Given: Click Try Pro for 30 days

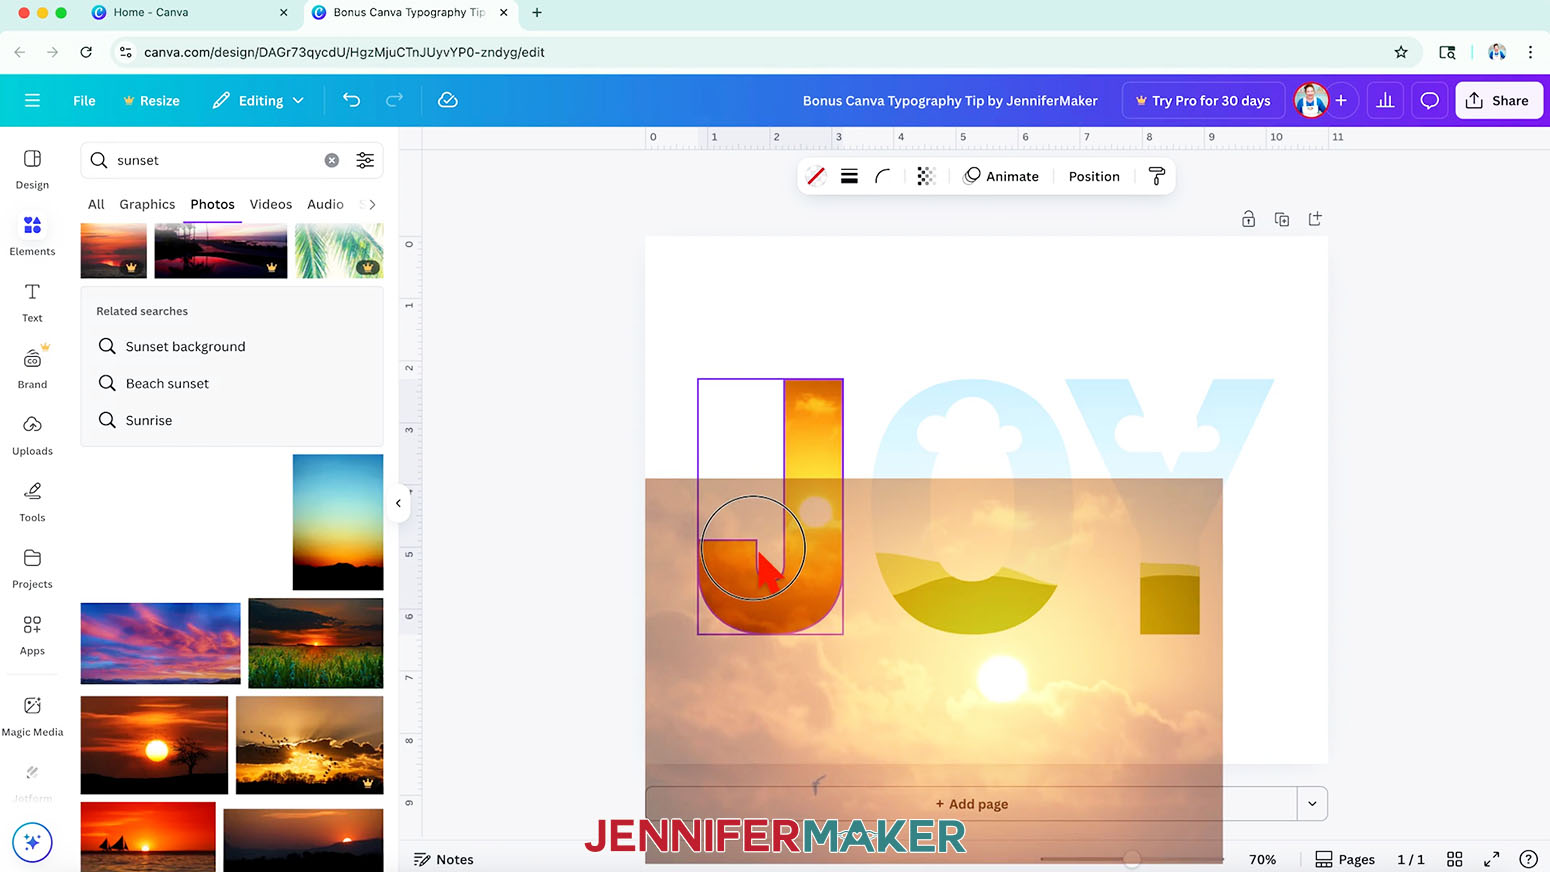Looking at the screenshot, I should 1203,100.
